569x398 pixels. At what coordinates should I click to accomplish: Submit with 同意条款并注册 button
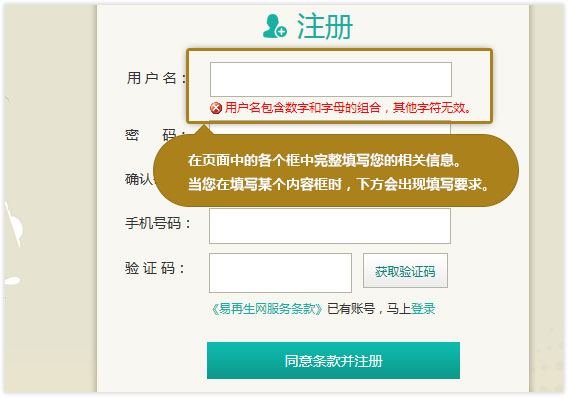[333, 361]
